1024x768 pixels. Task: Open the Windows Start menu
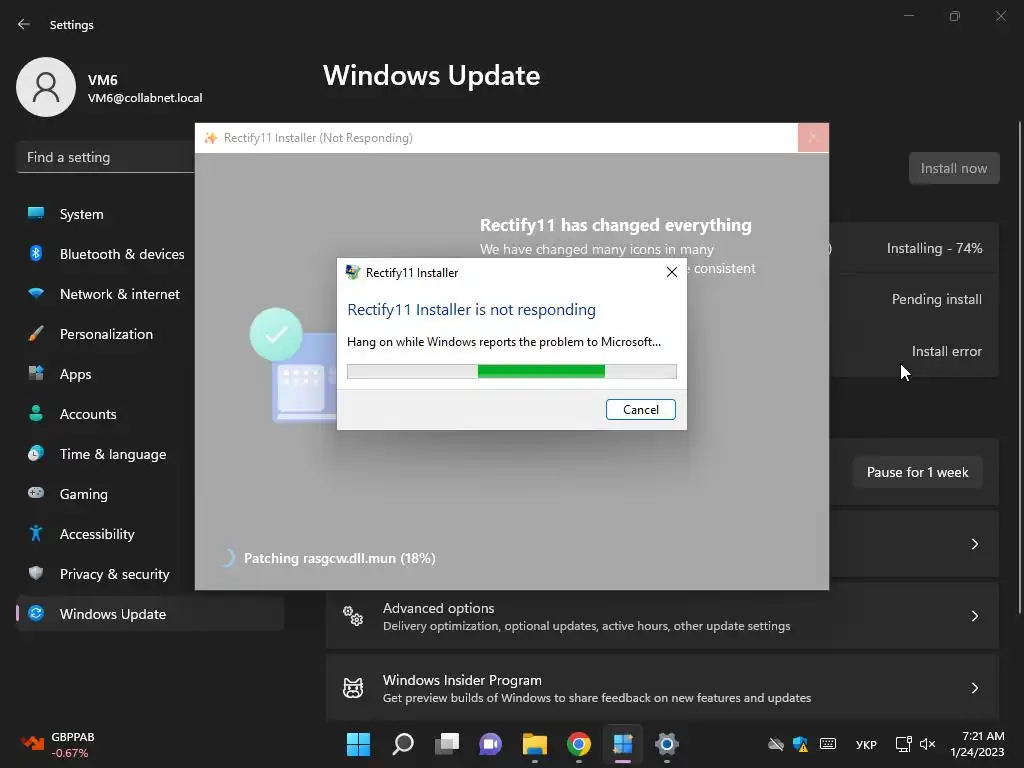point(358,744)
